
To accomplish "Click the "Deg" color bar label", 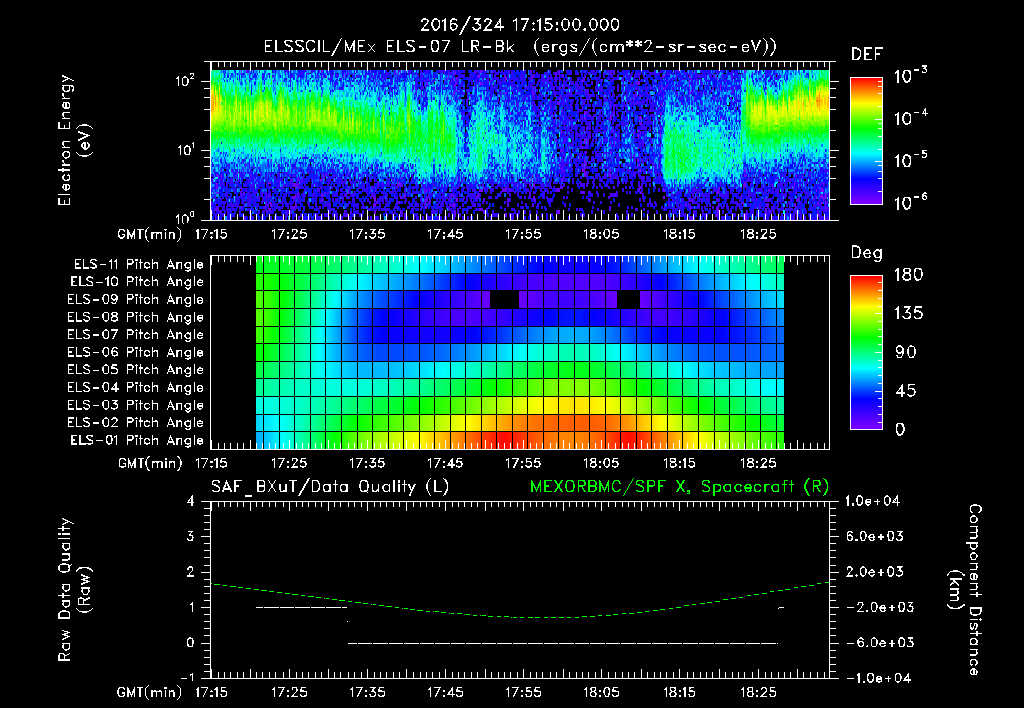I will (x=867, y=253).
